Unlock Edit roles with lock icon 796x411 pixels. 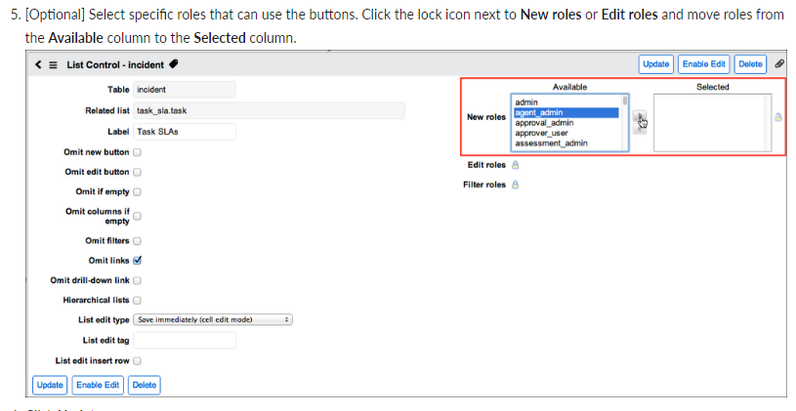515,165
